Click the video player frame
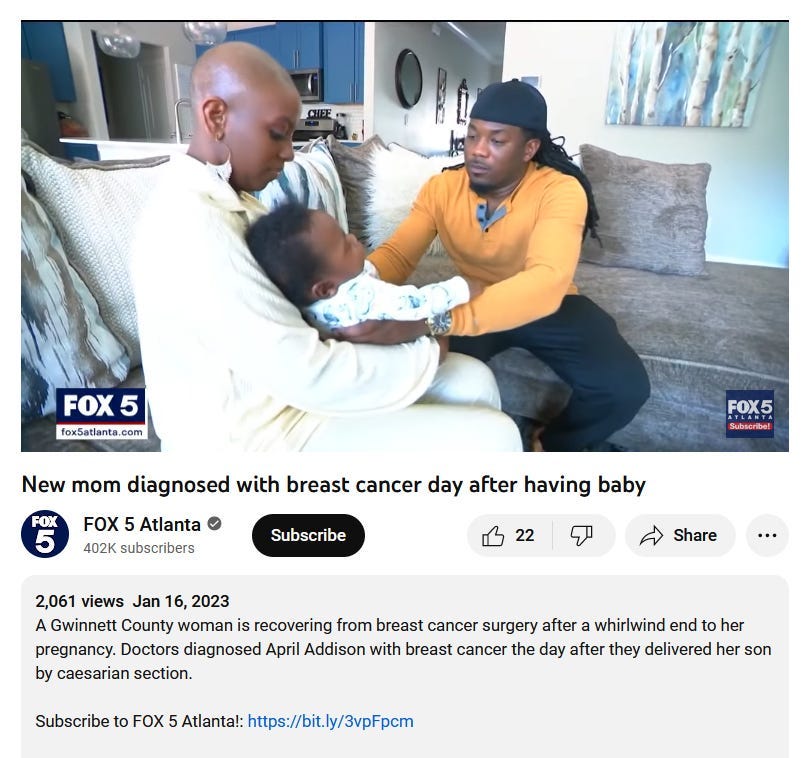 point(405,236)
